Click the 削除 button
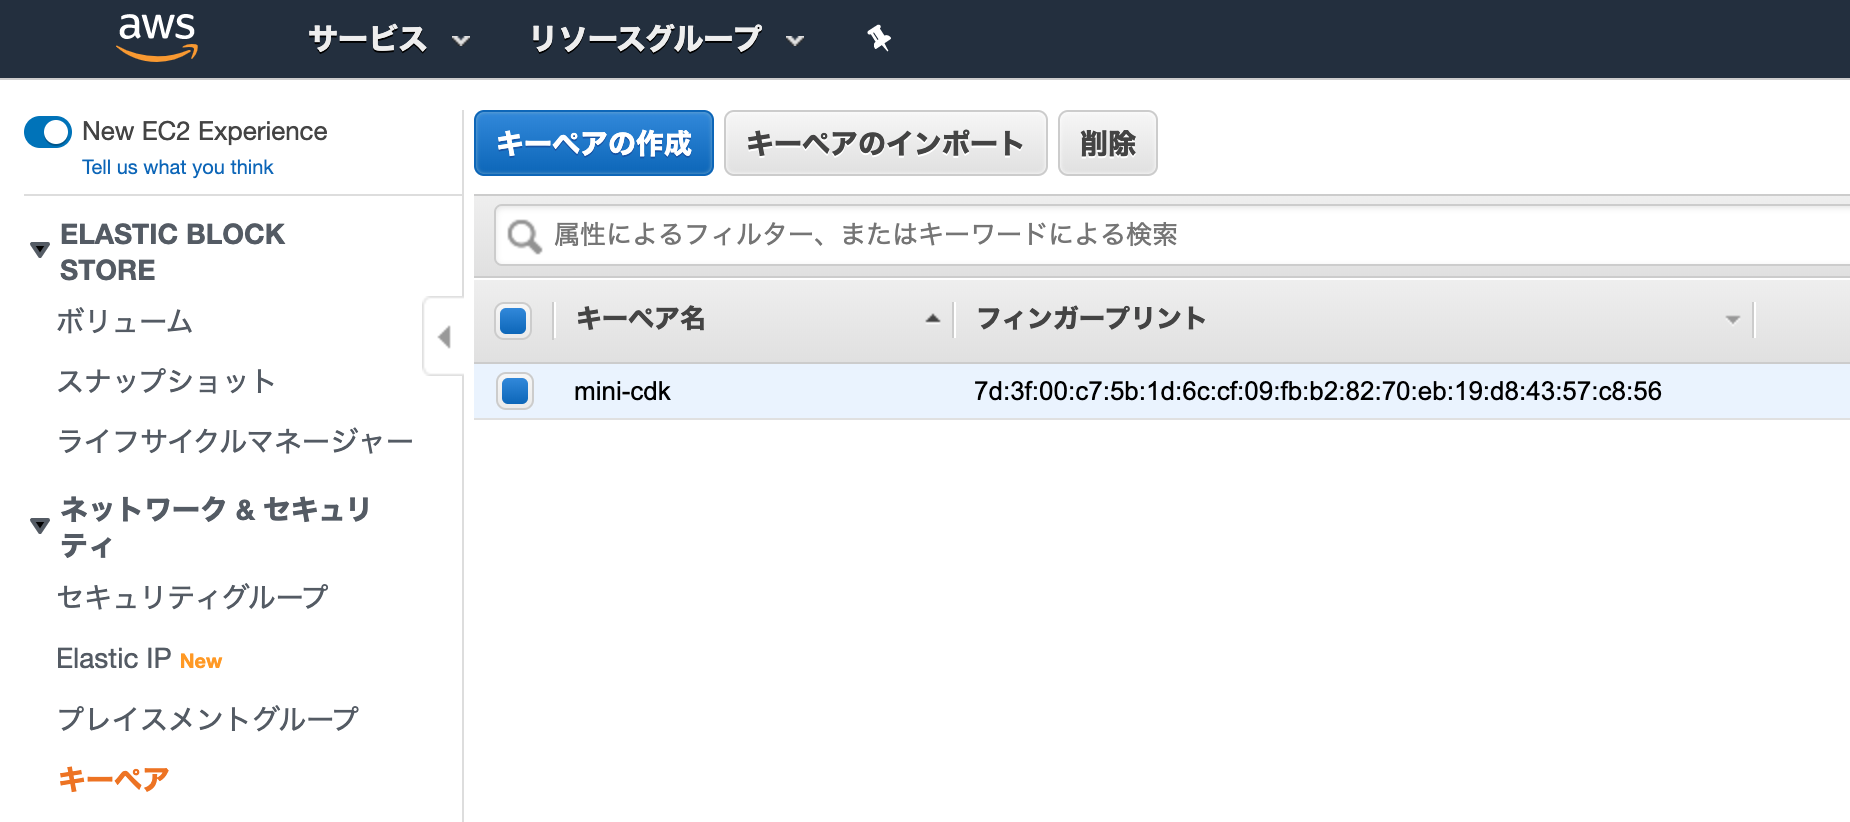The image size is (1850, 822). tap(1108, 143)
